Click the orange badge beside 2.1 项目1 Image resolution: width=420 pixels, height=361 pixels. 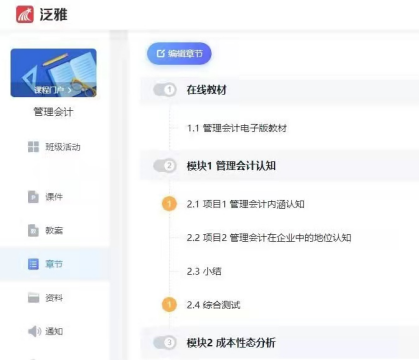point(169,204)
